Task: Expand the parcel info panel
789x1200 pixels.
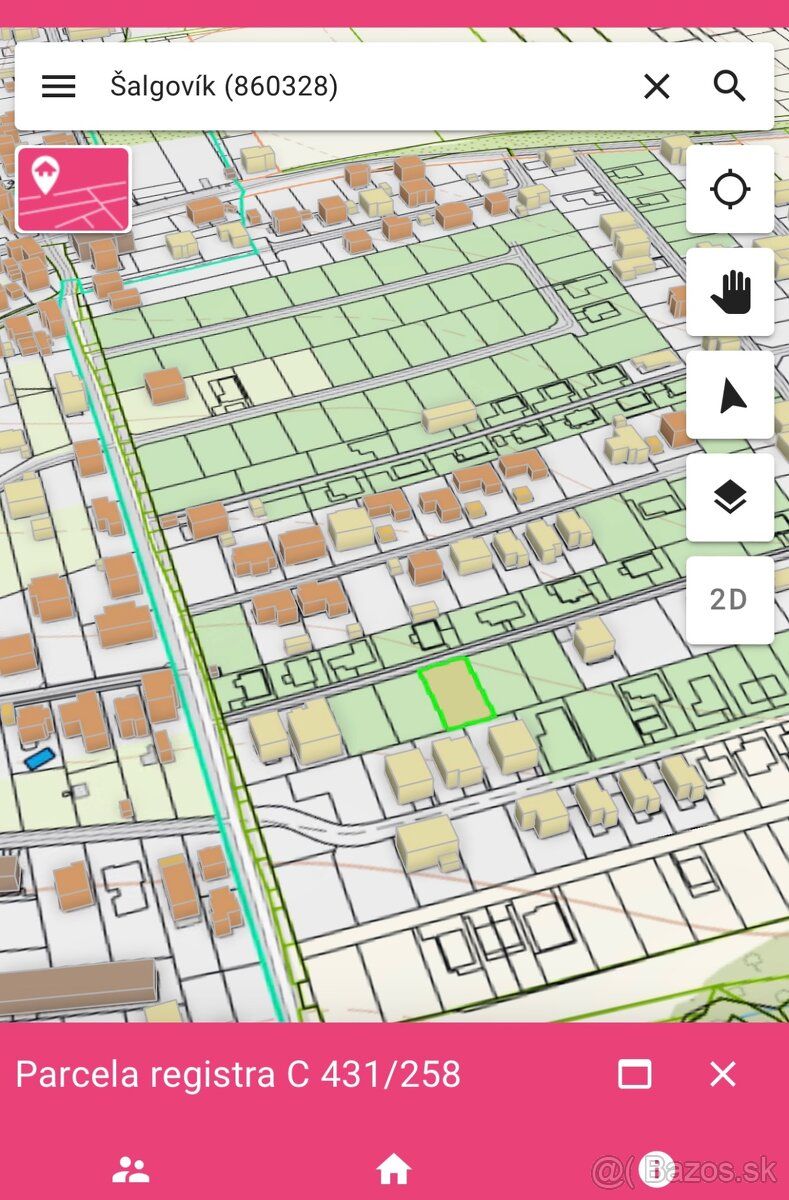Action: click(635, 1075)
